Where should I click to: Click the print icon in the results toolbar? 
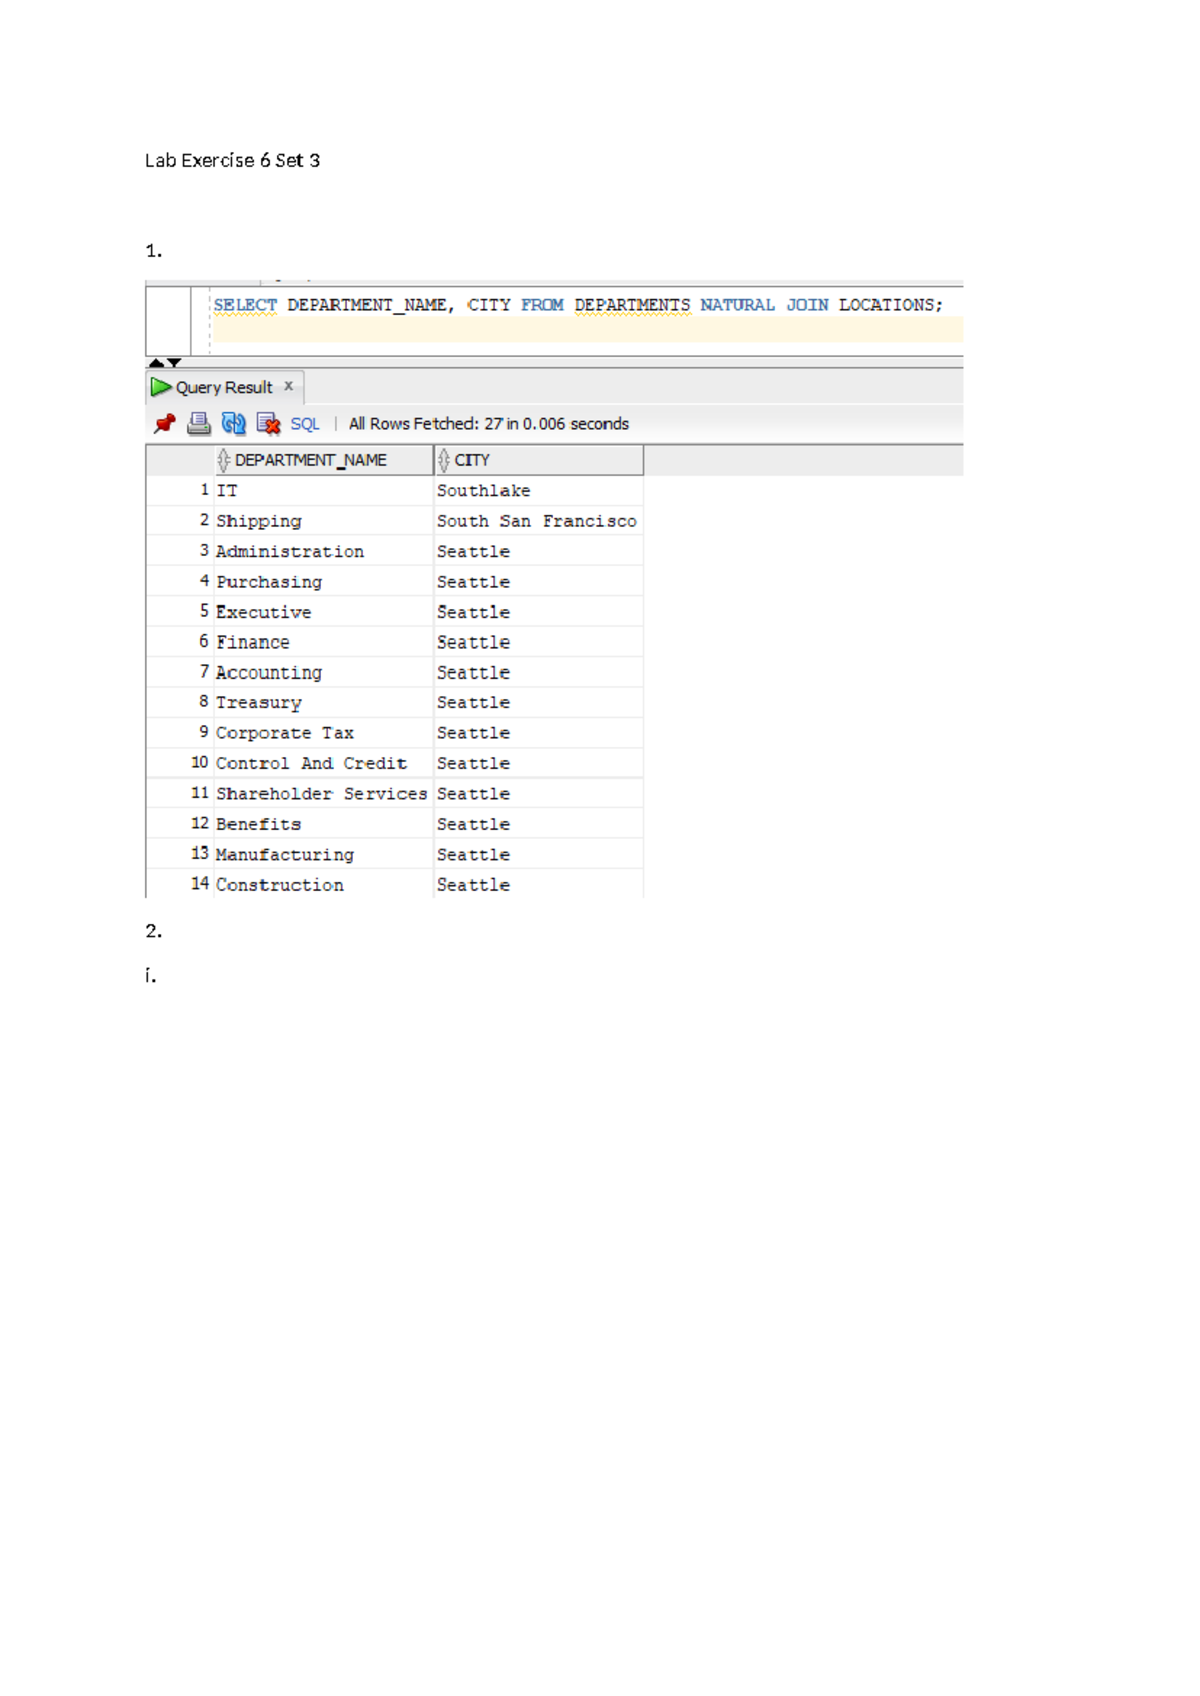click(199, 424)
